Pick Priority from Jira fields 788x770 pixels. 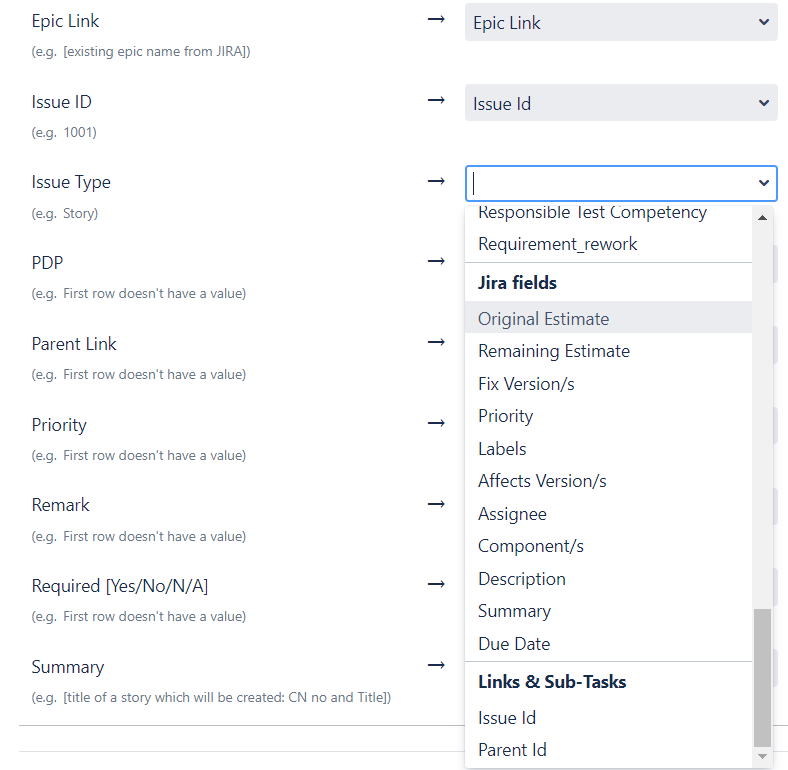[x=608, y=416]
